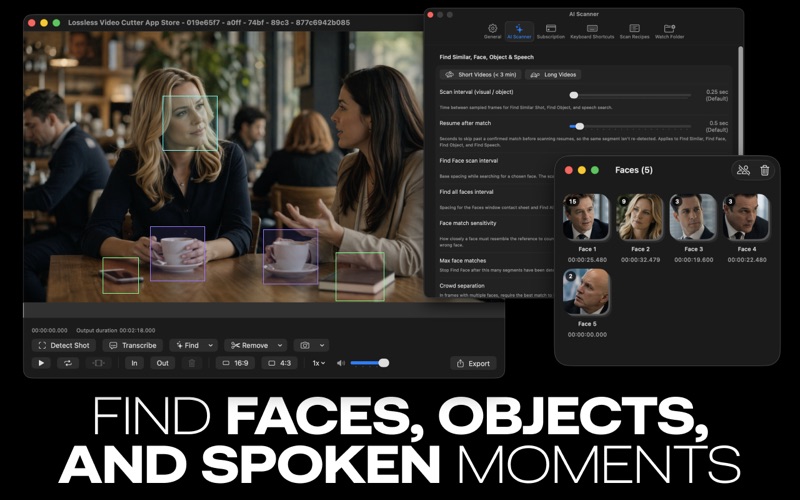Image resolution: width=800 pixels, height=500 pixels.
Task: Click the green zoom button of main video window
Action: pyautogui.click(x=57, y=23)
